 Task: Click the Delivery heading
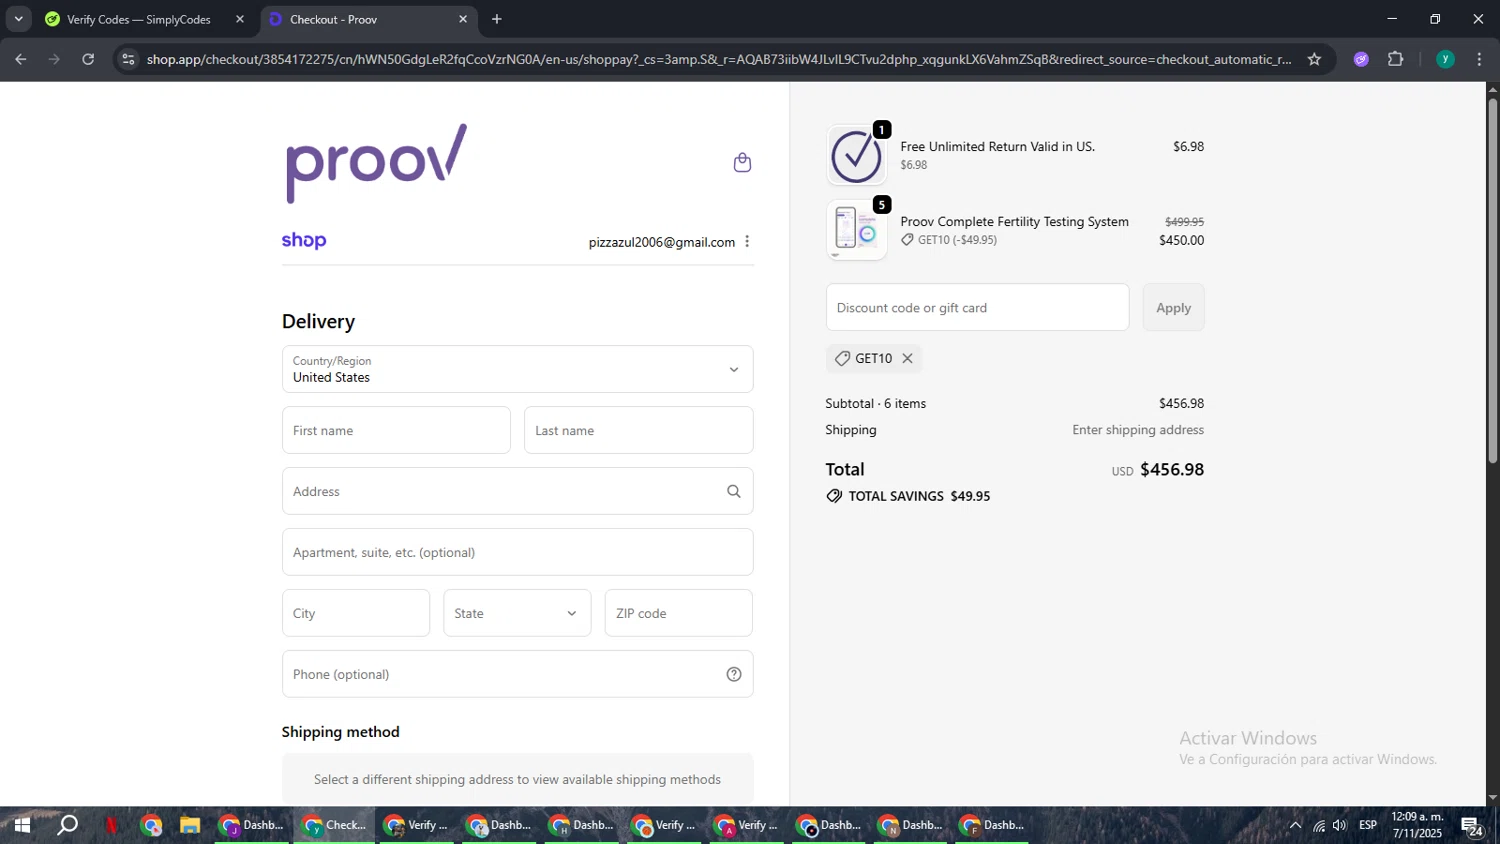(x=318, y=321)
